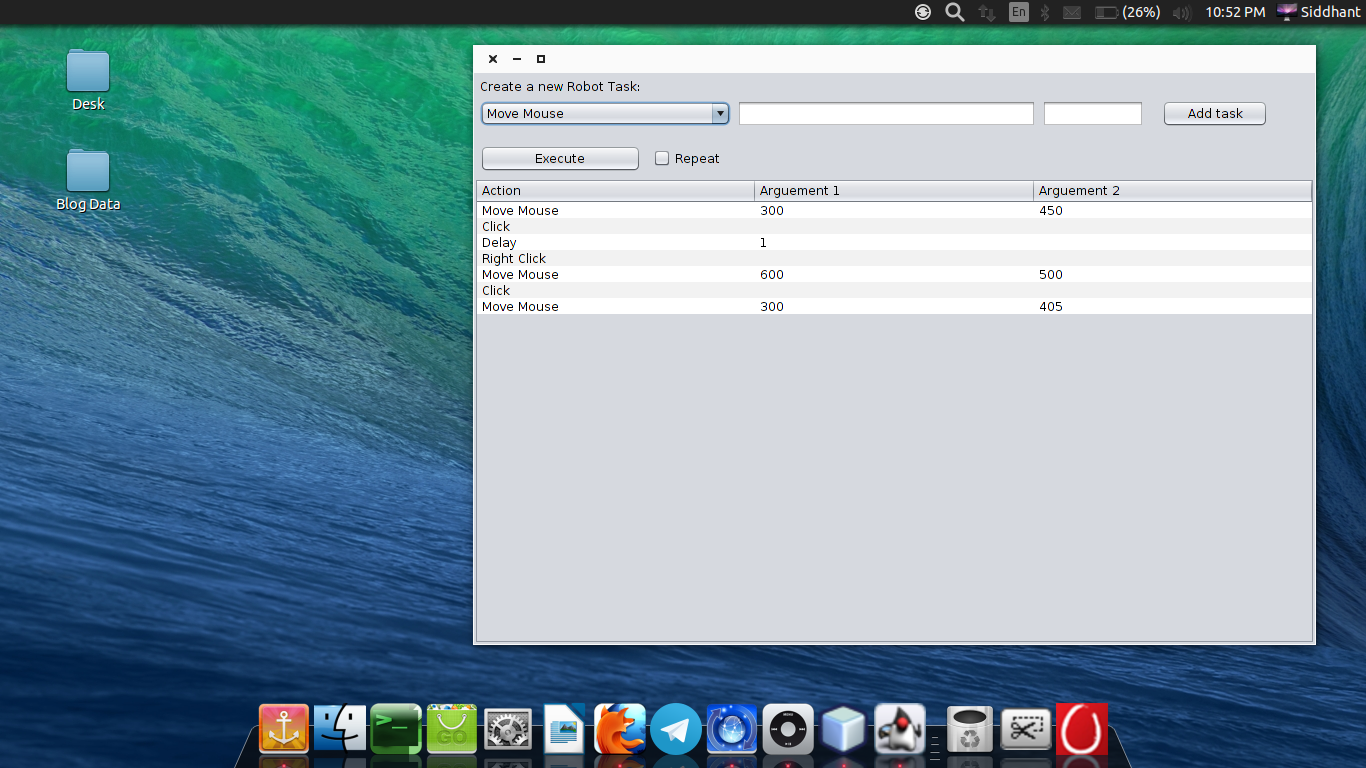Image resolution: width=1366 pixels, height=768 pixels.
Task: Open the search magnifier in the top panel
Action: 954,12
